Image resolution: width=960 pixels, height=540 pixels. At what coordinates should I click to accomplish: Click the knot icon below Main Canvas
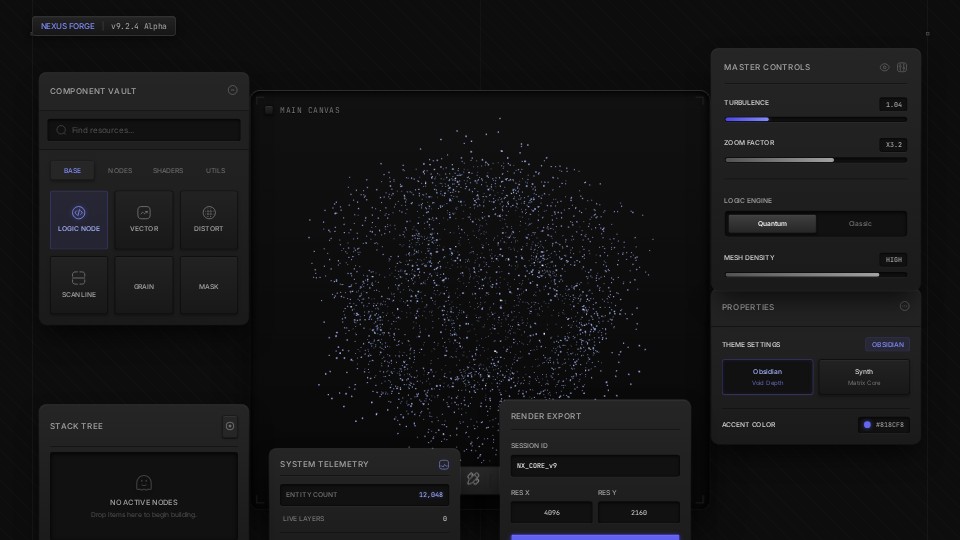pyautogui.click(x=473, y=479)
